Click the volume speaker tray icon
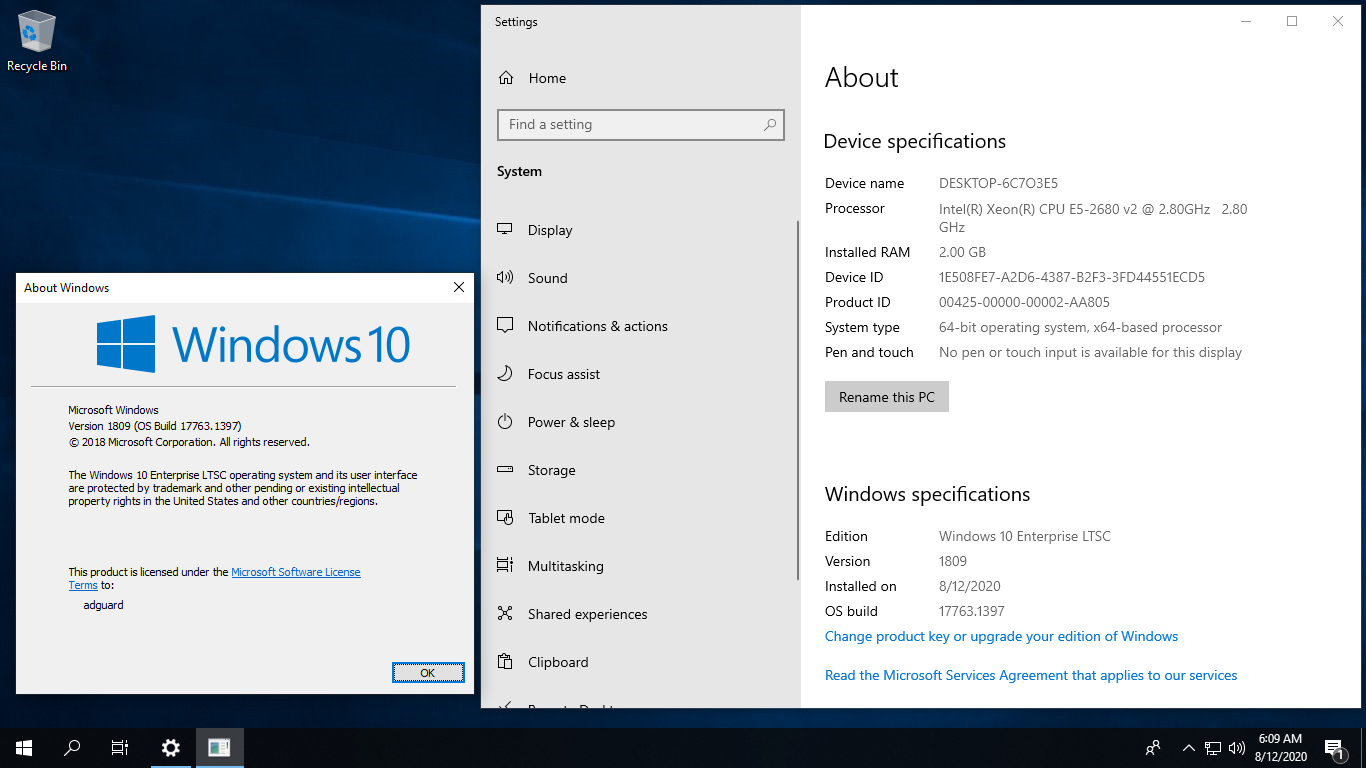 tap(1237, 748)
